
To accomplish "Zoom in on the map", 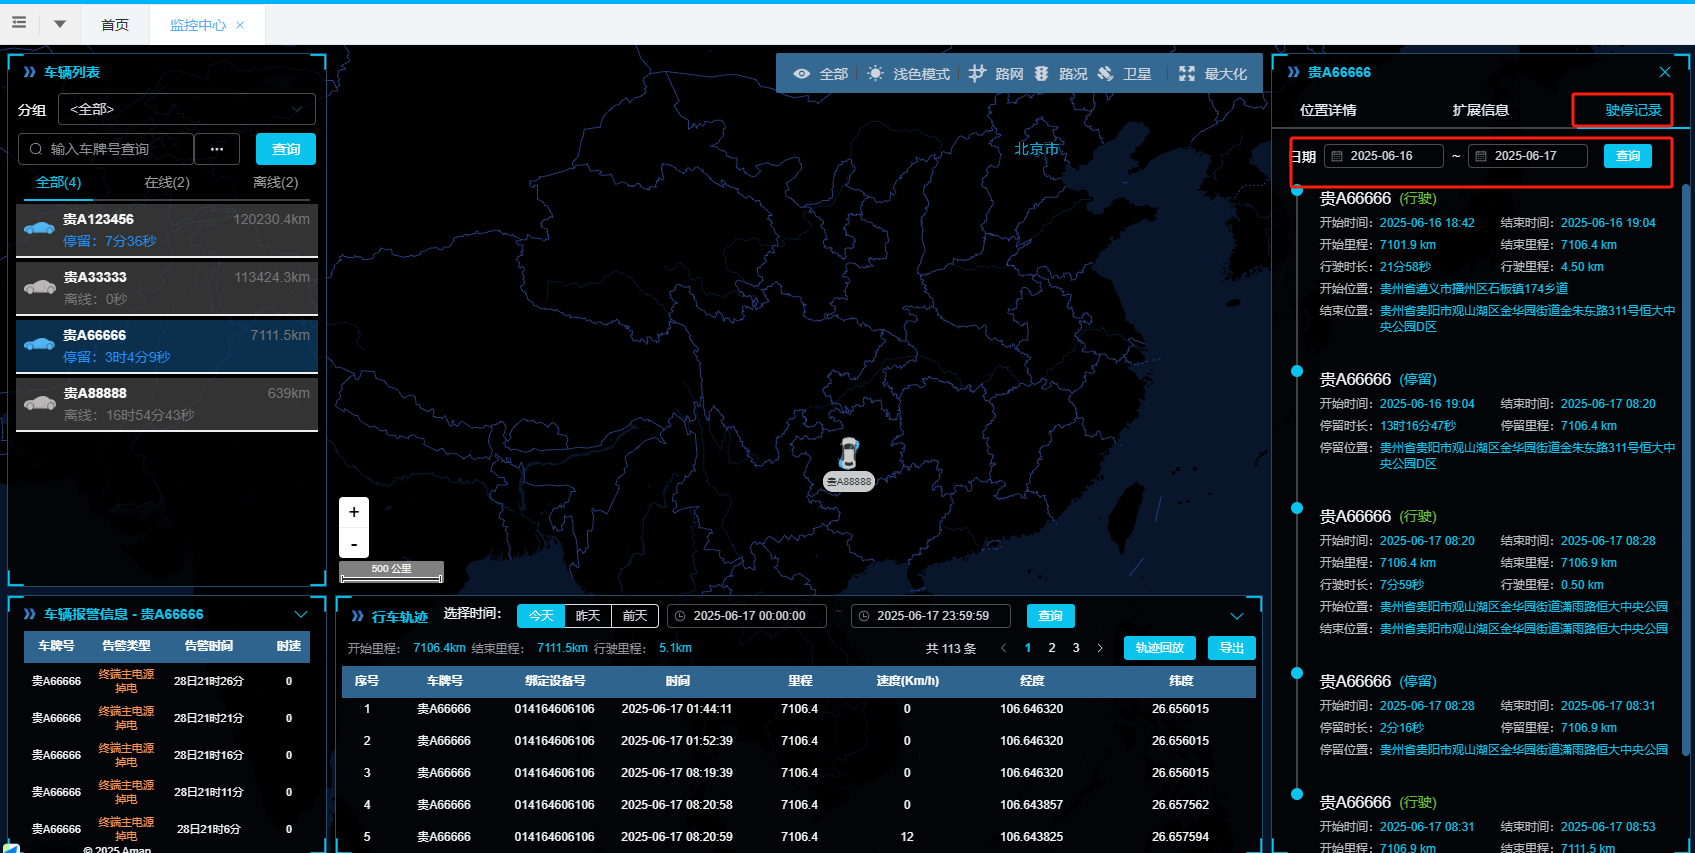I will click(x=354, y=512).
